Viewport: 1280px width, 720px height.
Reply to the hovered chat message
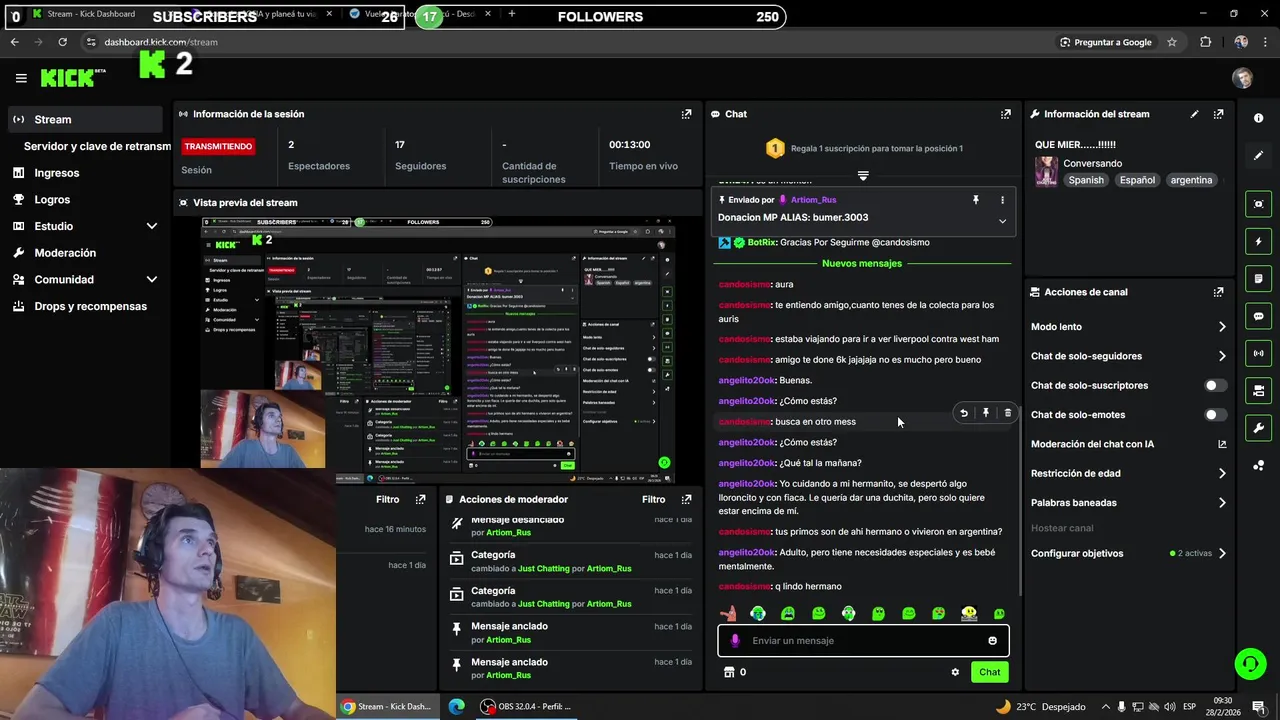point(964,413)
